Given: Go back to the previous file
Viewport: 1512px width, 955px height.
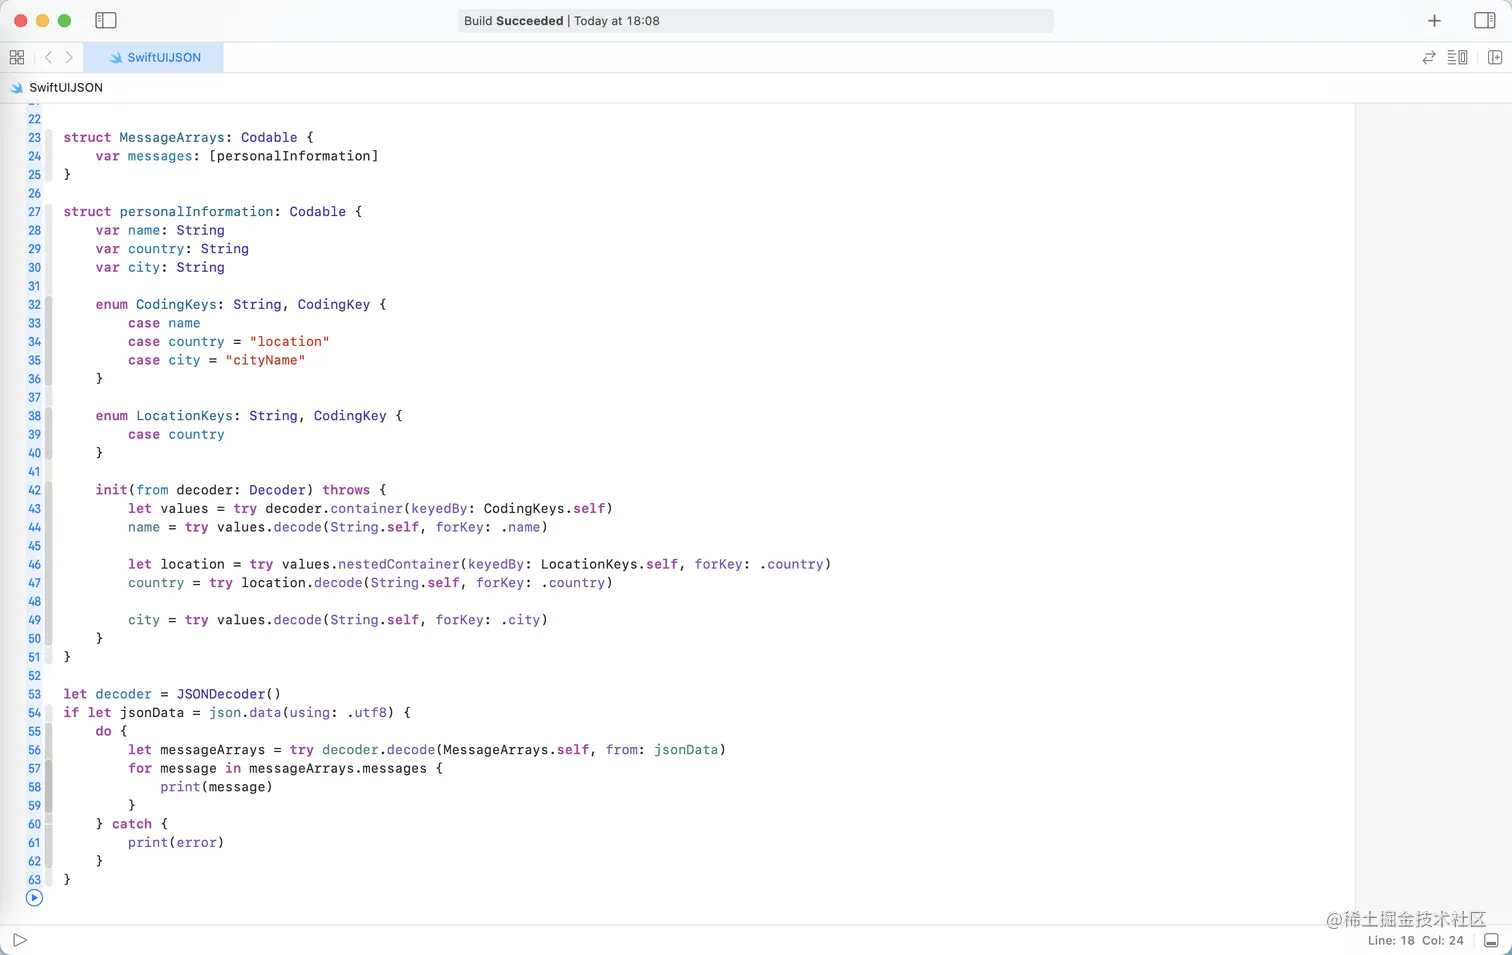Looking at the screenshot, I should pyautogui.click(x=48, y=57).
